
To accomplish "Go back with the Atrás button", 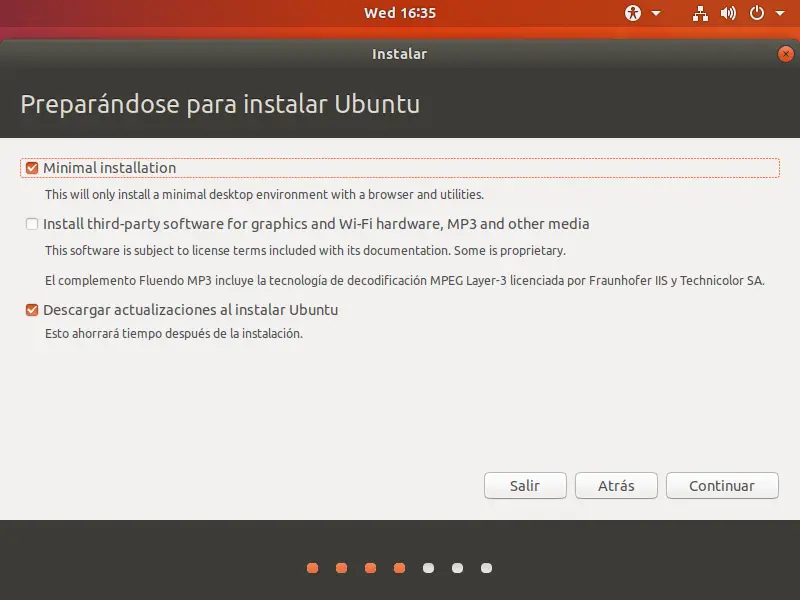I will pos(616,486).
